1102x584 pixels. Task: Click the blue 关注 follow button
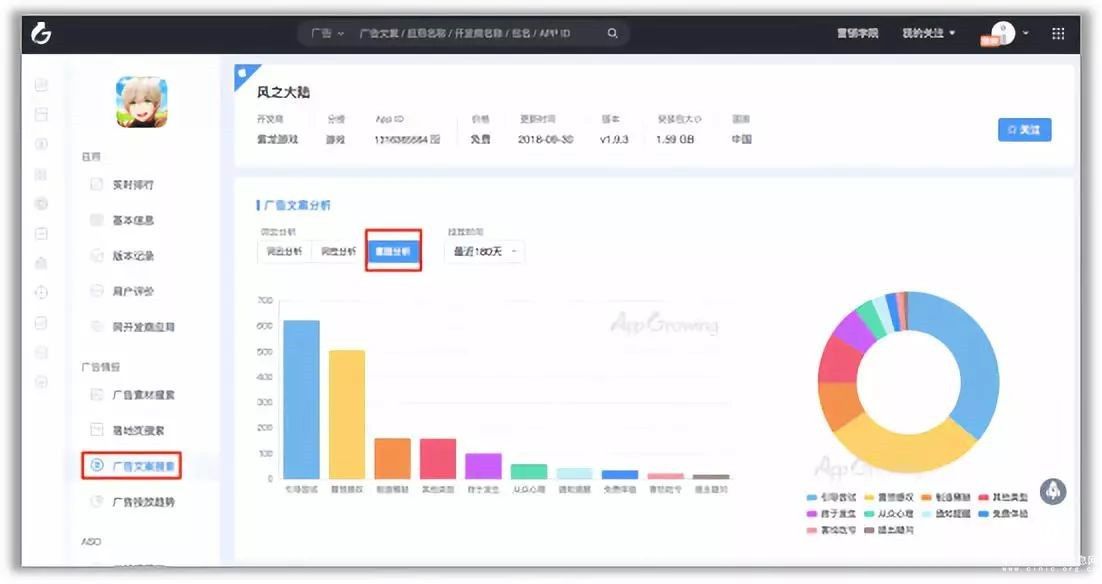[x=1024, y=130]
